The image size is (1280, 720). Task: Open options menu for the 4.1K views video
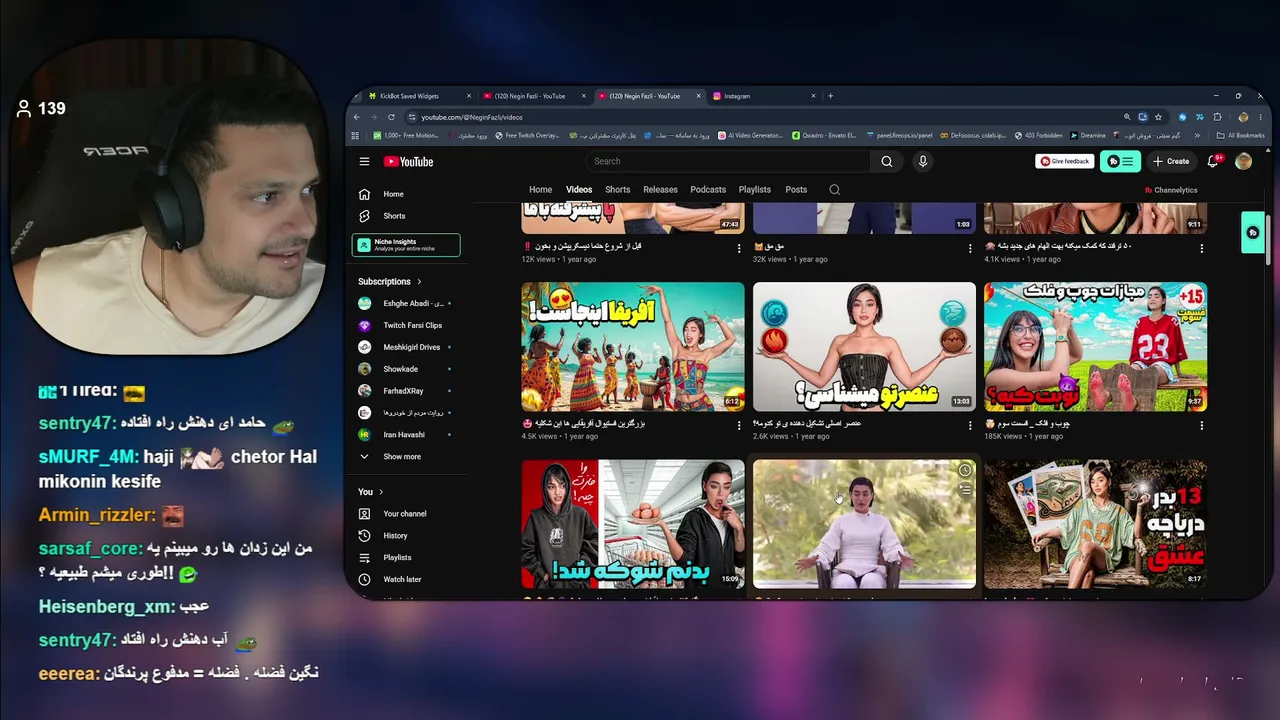coord(1201,248)
